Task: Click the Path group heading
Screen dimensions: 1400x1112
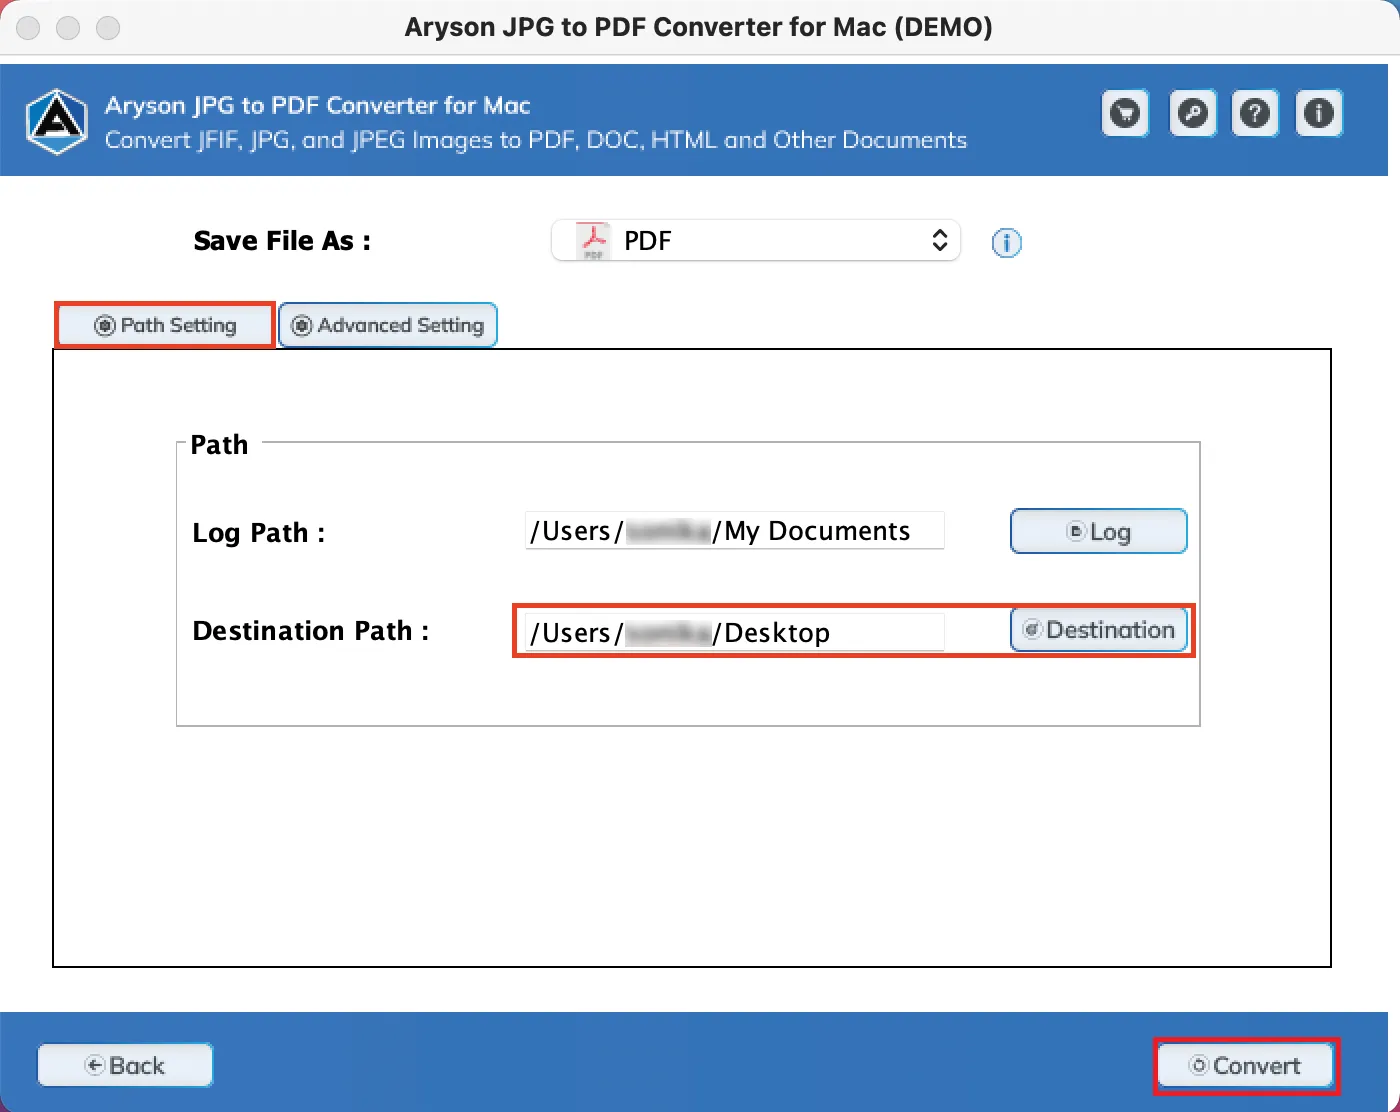Action: (219, 444)
